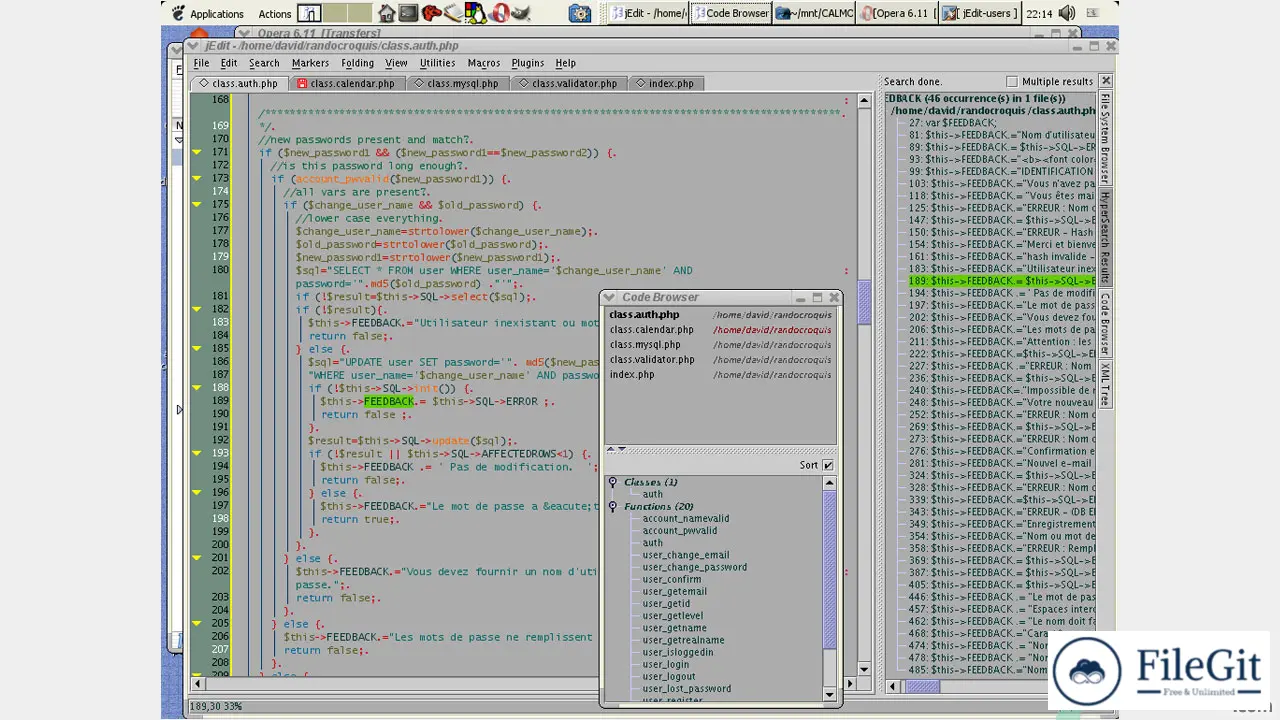Screen dimensions: 1280x720
Task: Jump to user_login function in tree
Action: [665, 664]
